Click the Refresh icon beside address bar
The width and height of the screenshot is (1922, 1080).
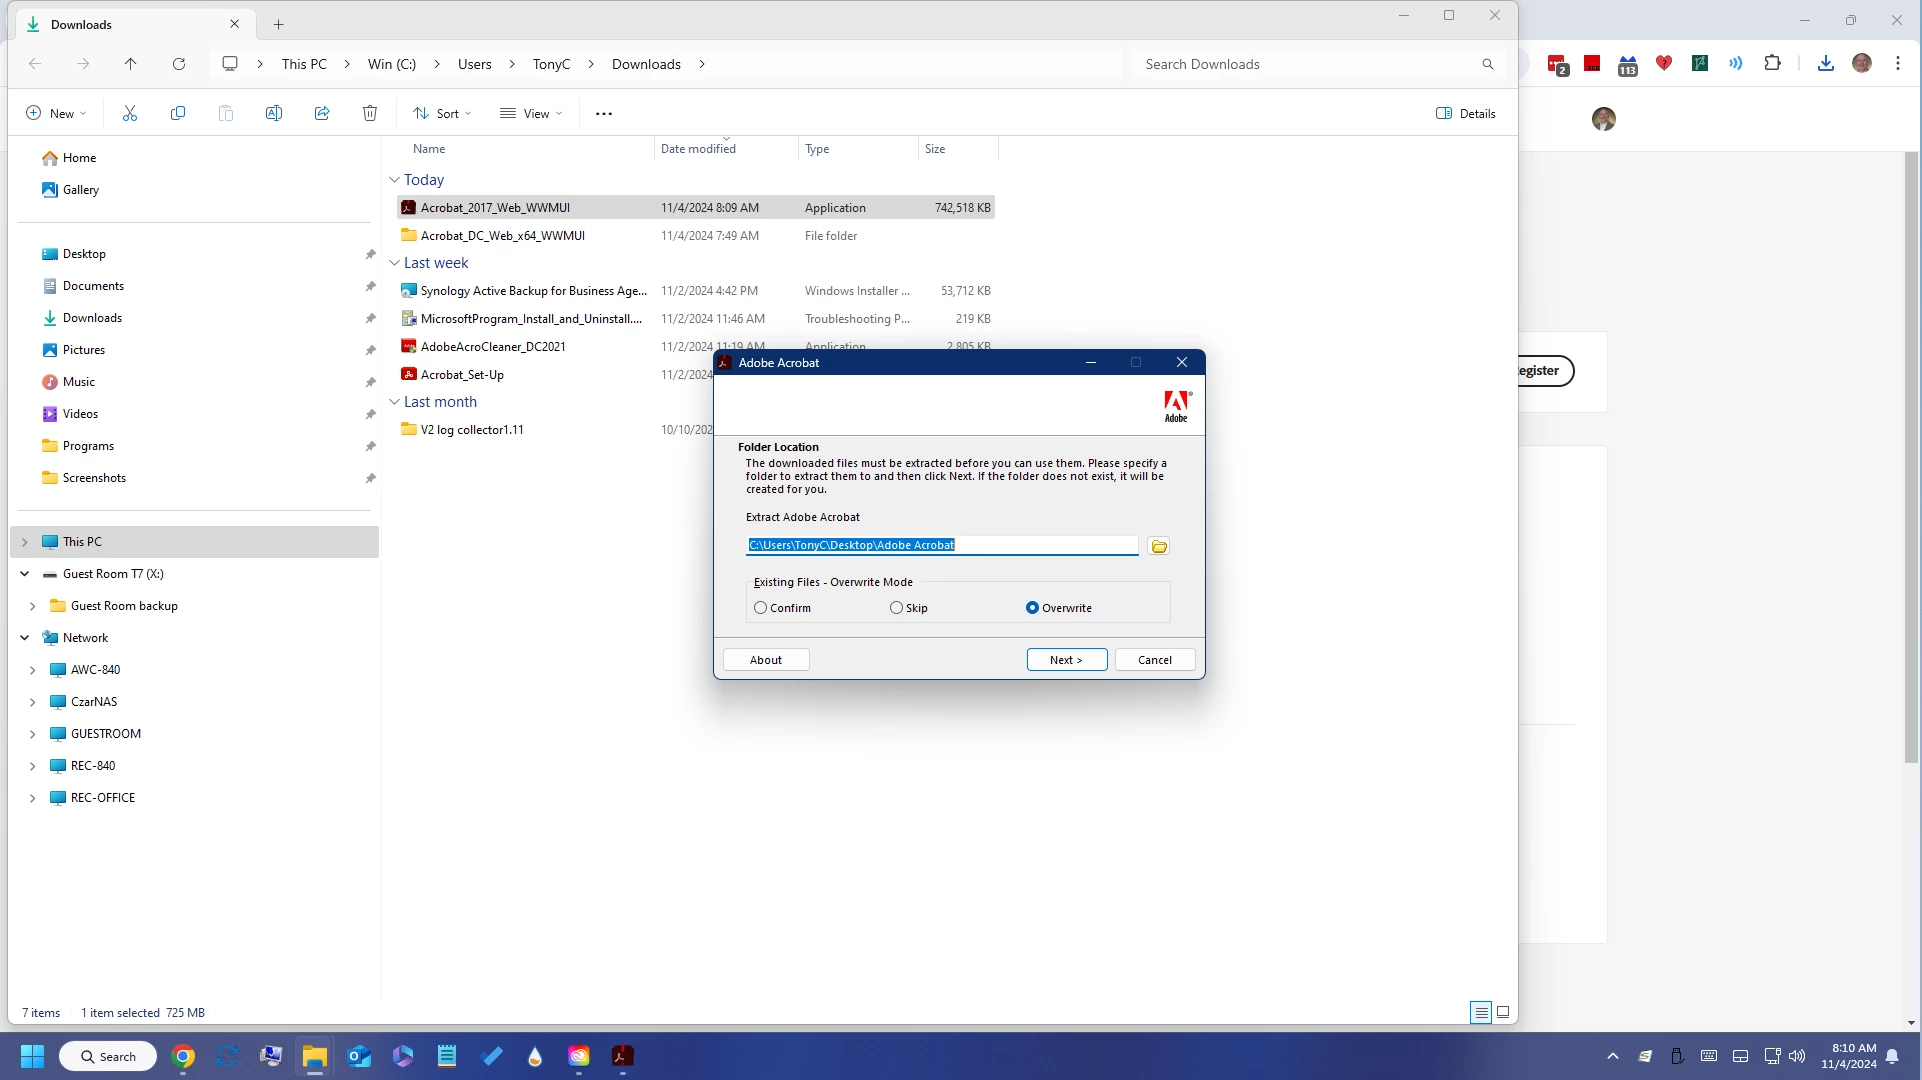point(179,64)
